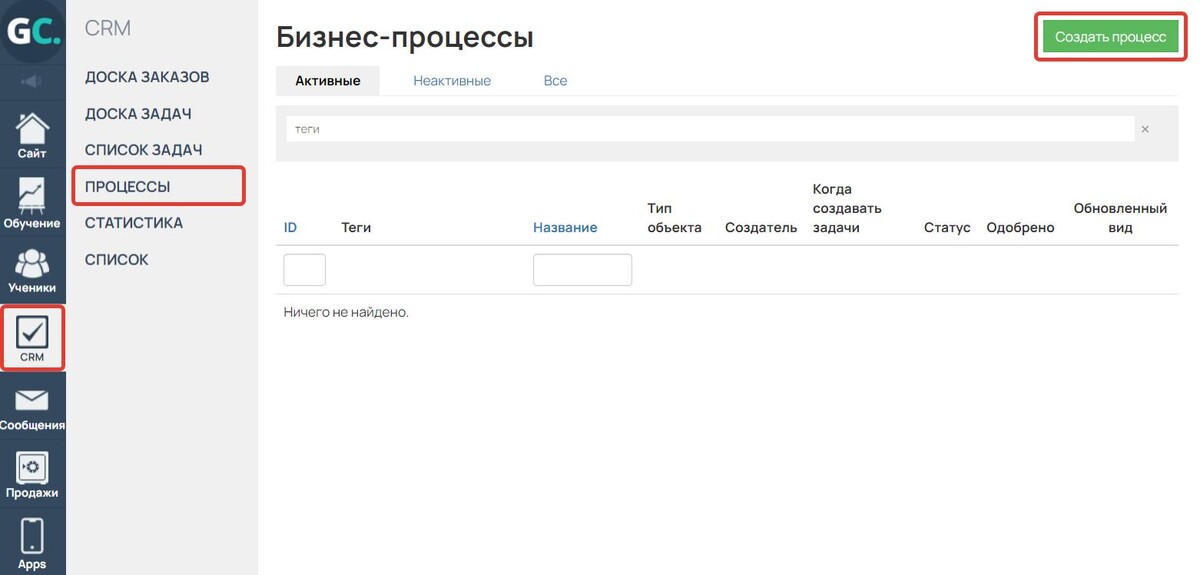1200x575 pixels.
Task: Sort table by Название column
Action: [565, 227]
